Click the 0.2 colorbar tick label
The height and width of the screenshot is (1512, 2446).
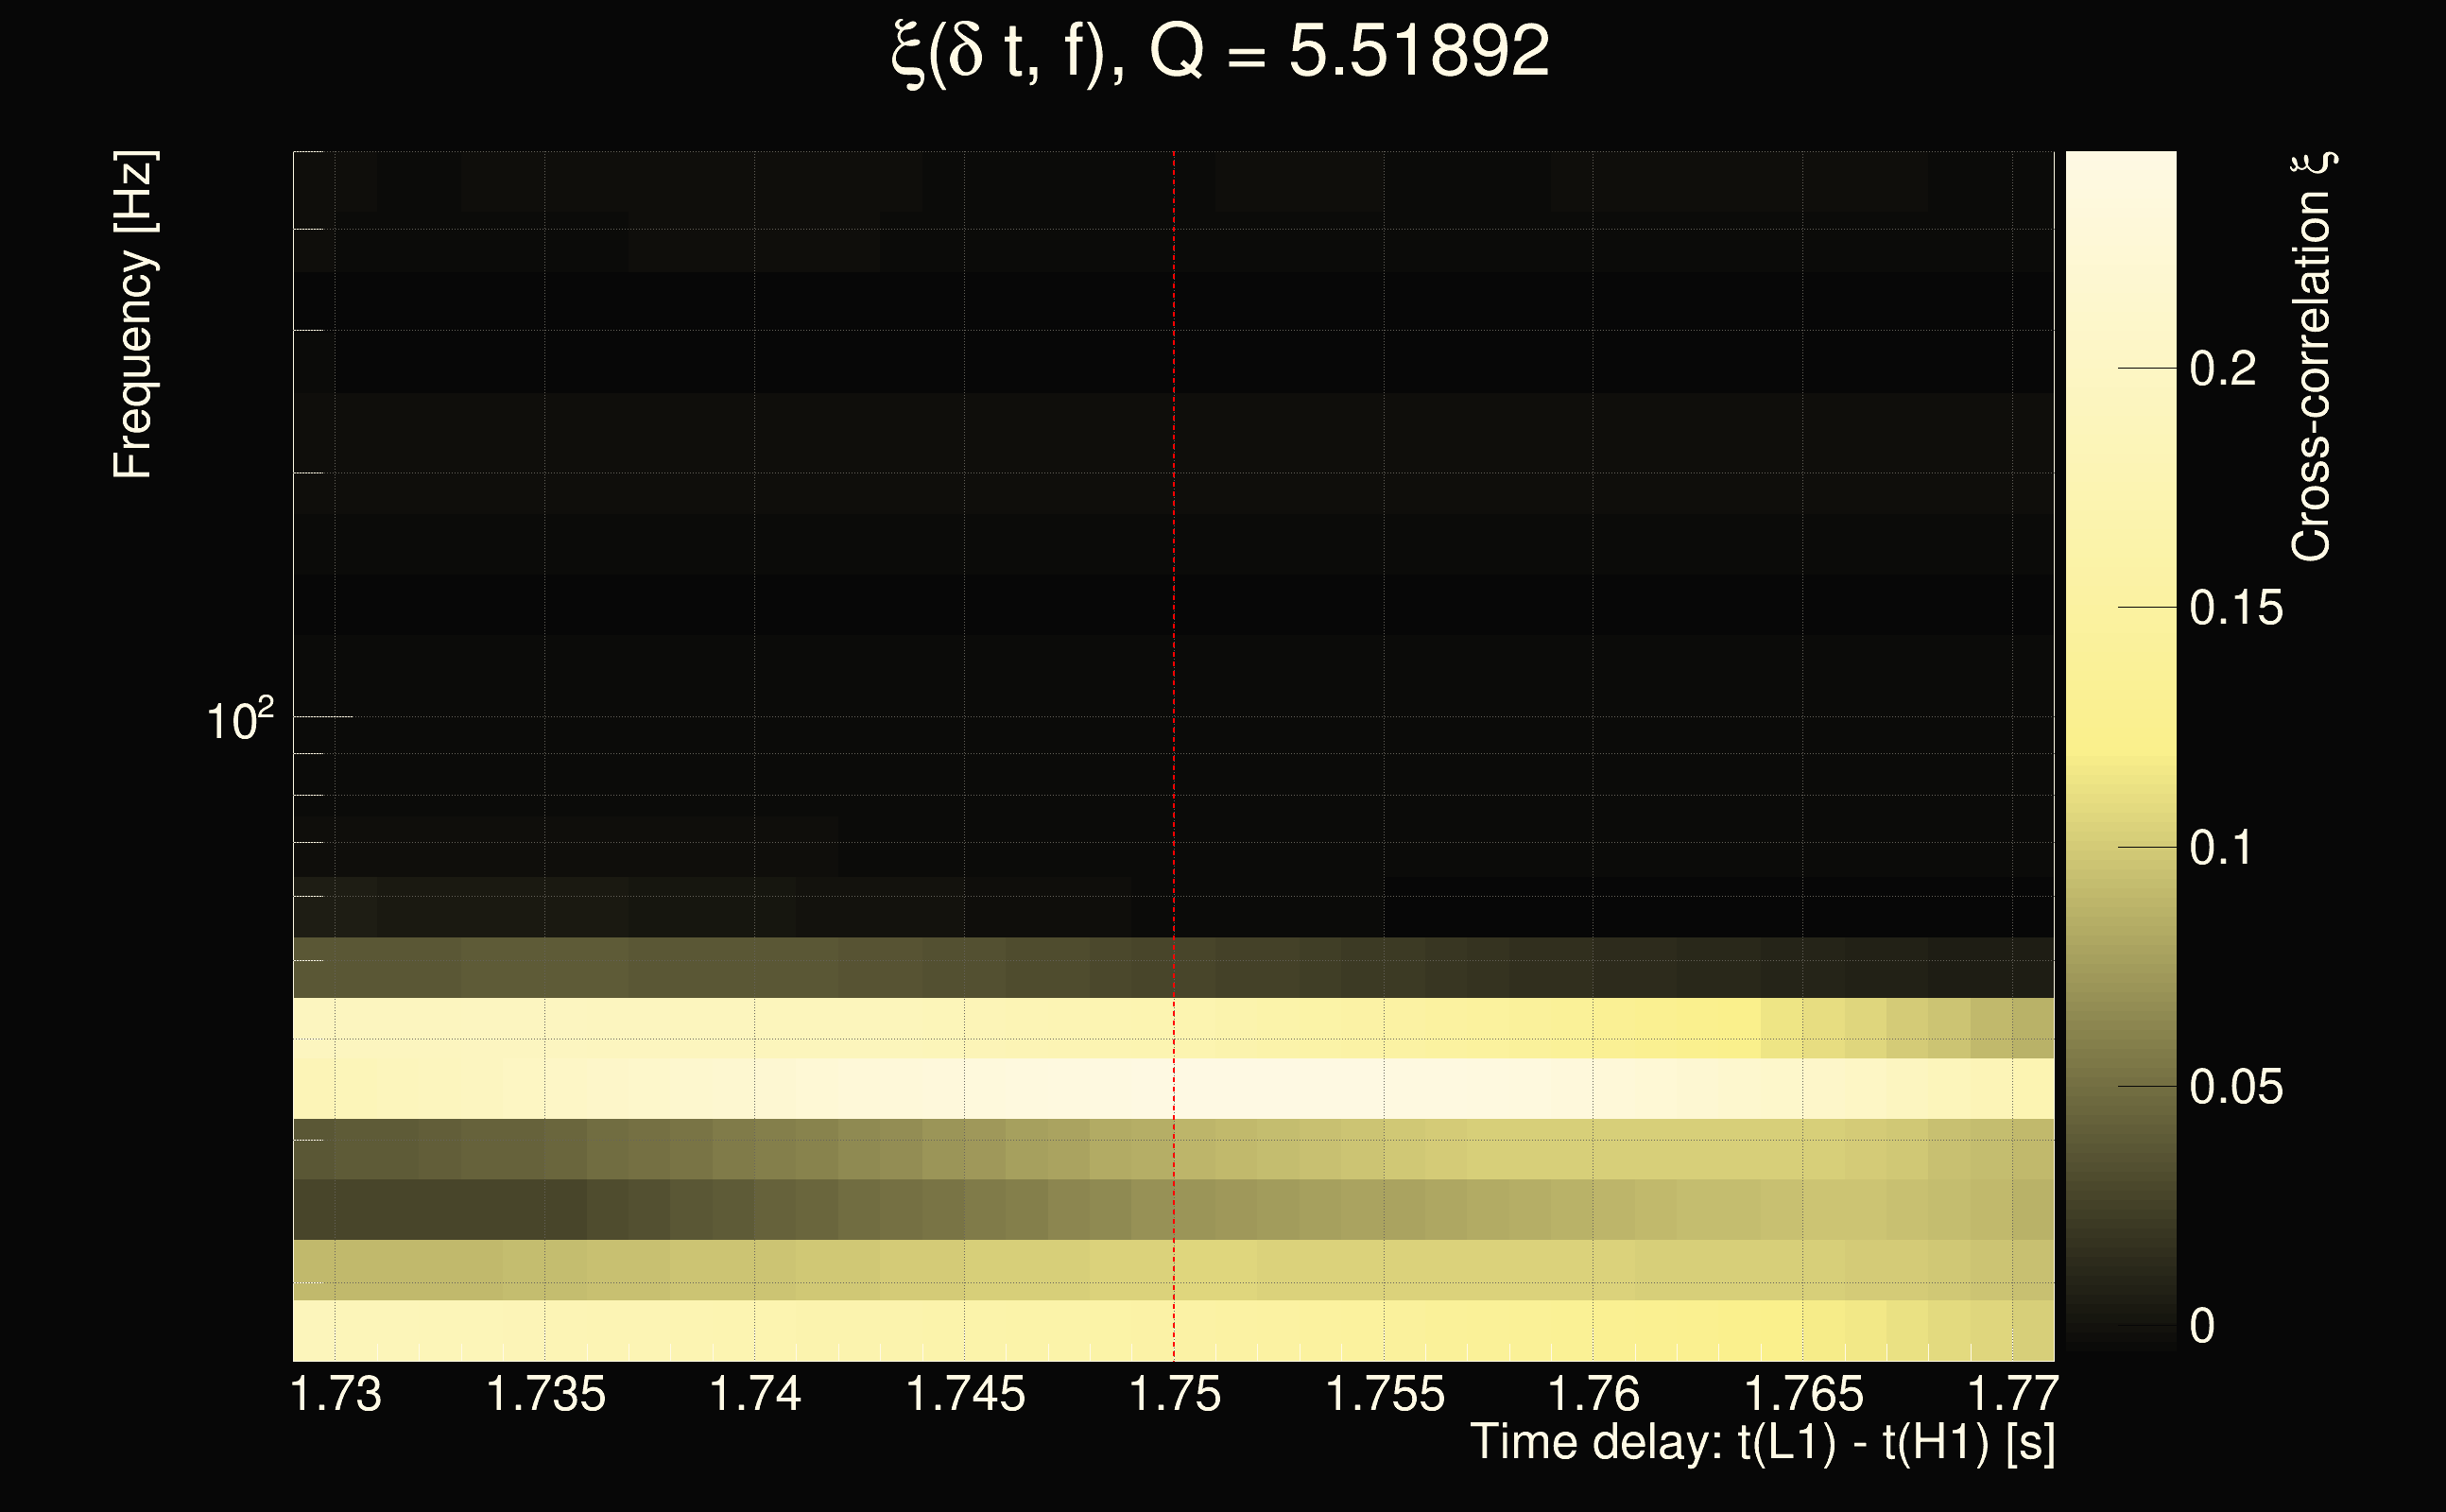tap(2222, 369)
